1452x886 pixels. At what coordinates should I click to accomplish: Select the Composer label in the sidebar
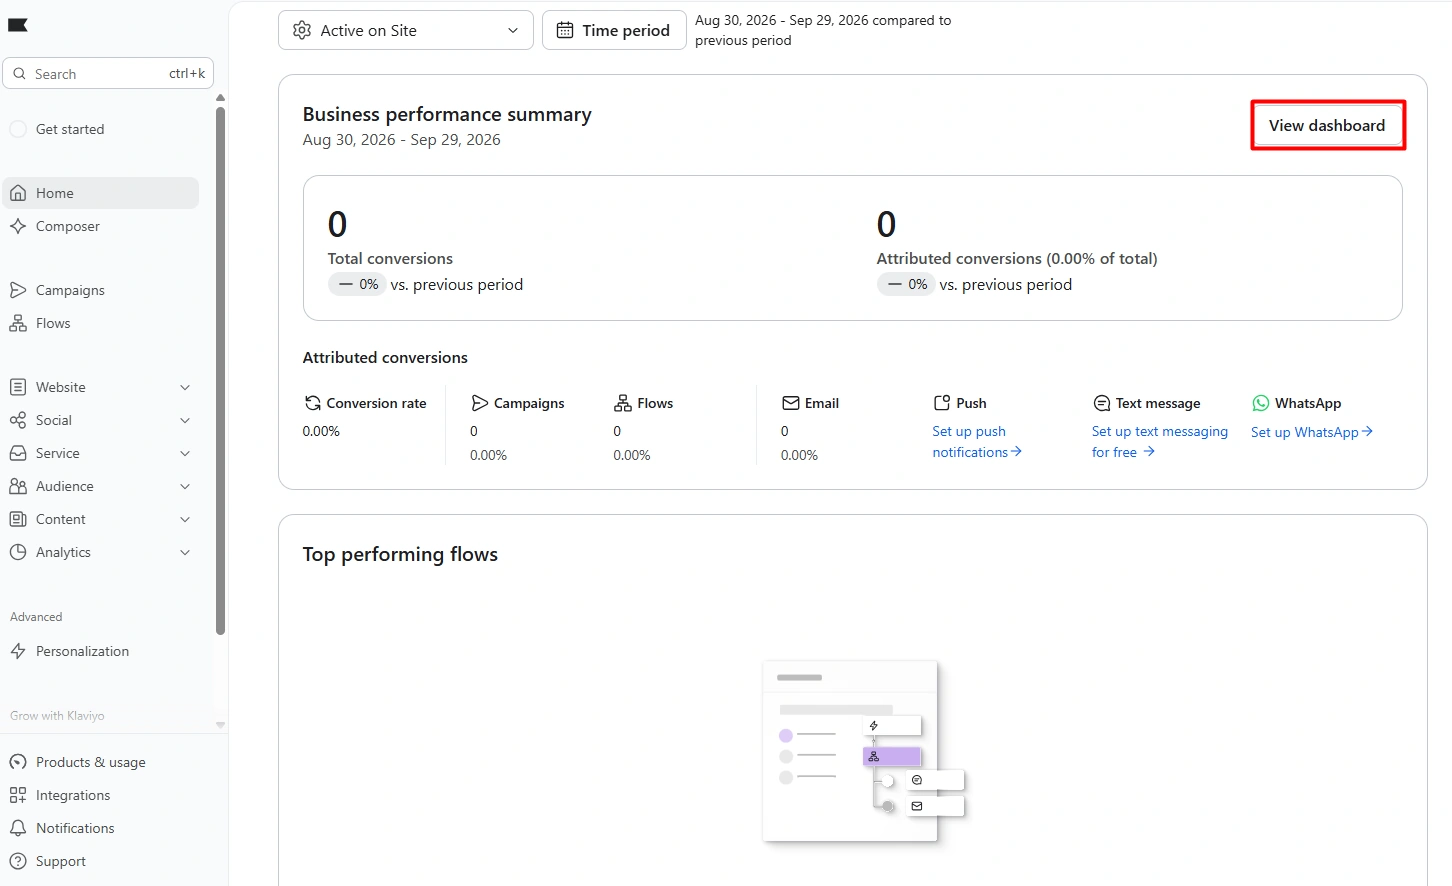tap(68, 226)
